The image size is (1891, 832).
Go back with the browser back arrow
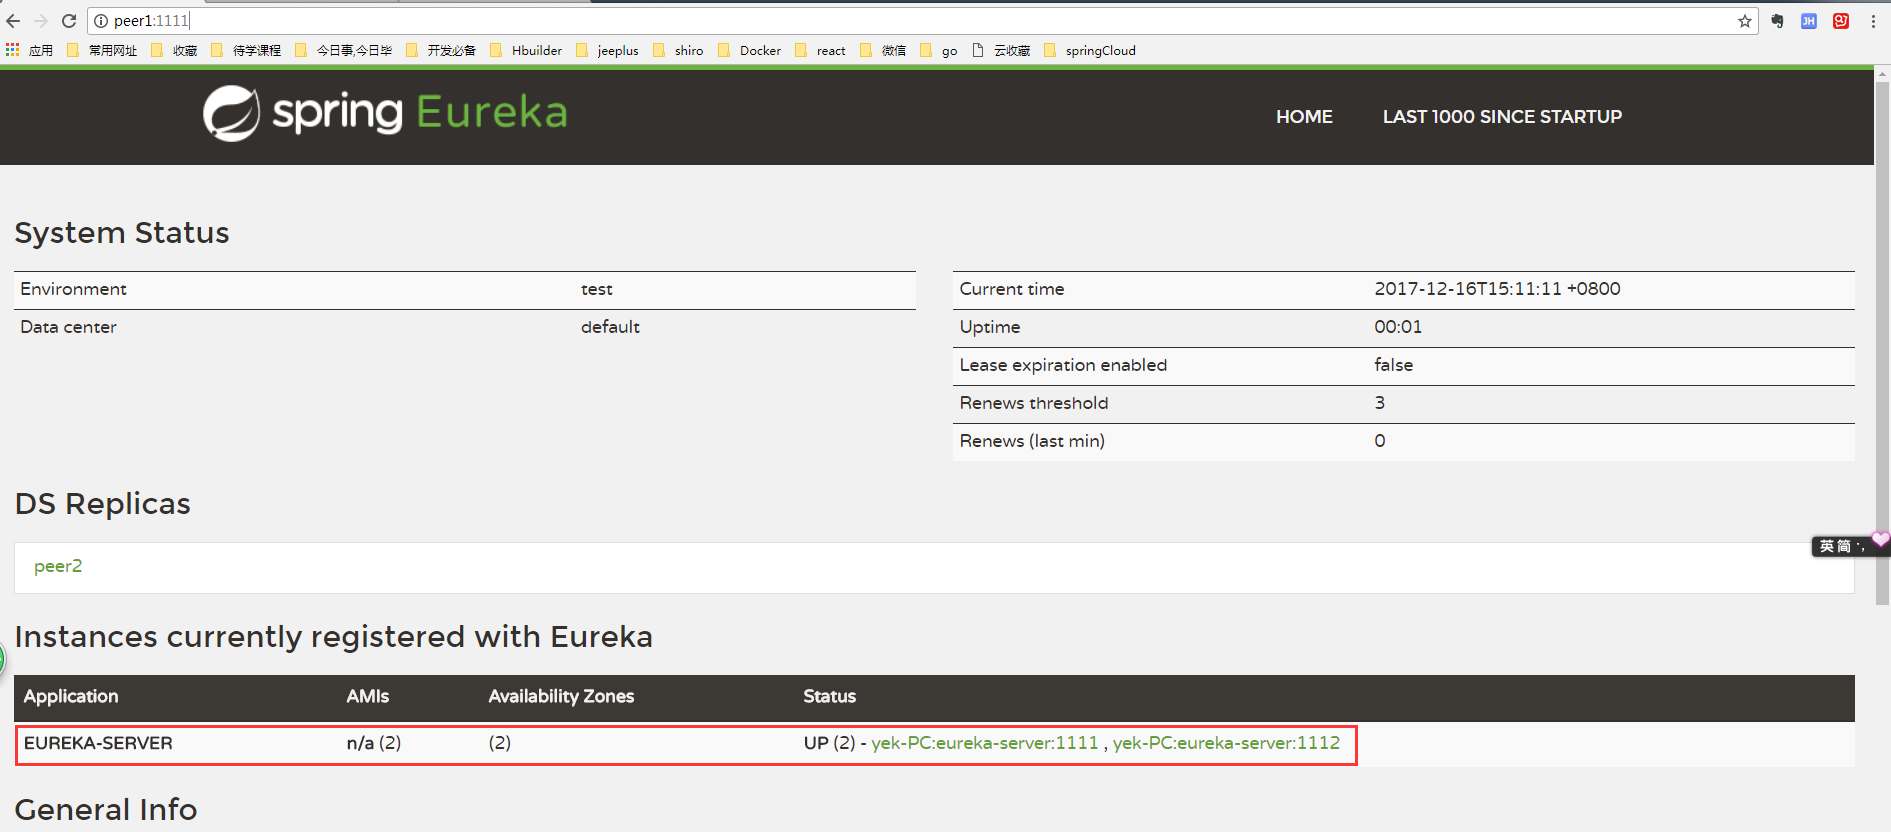pos(13,21)
